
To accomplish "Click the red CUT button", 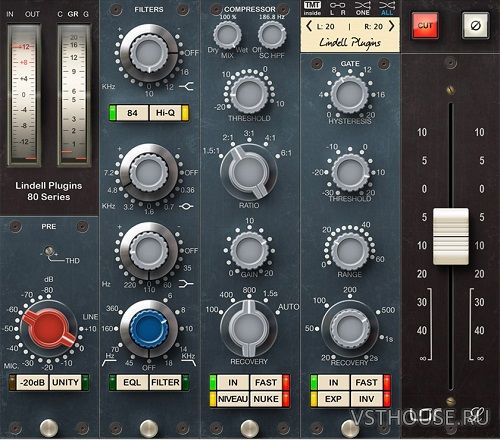I will click(425, 25).
